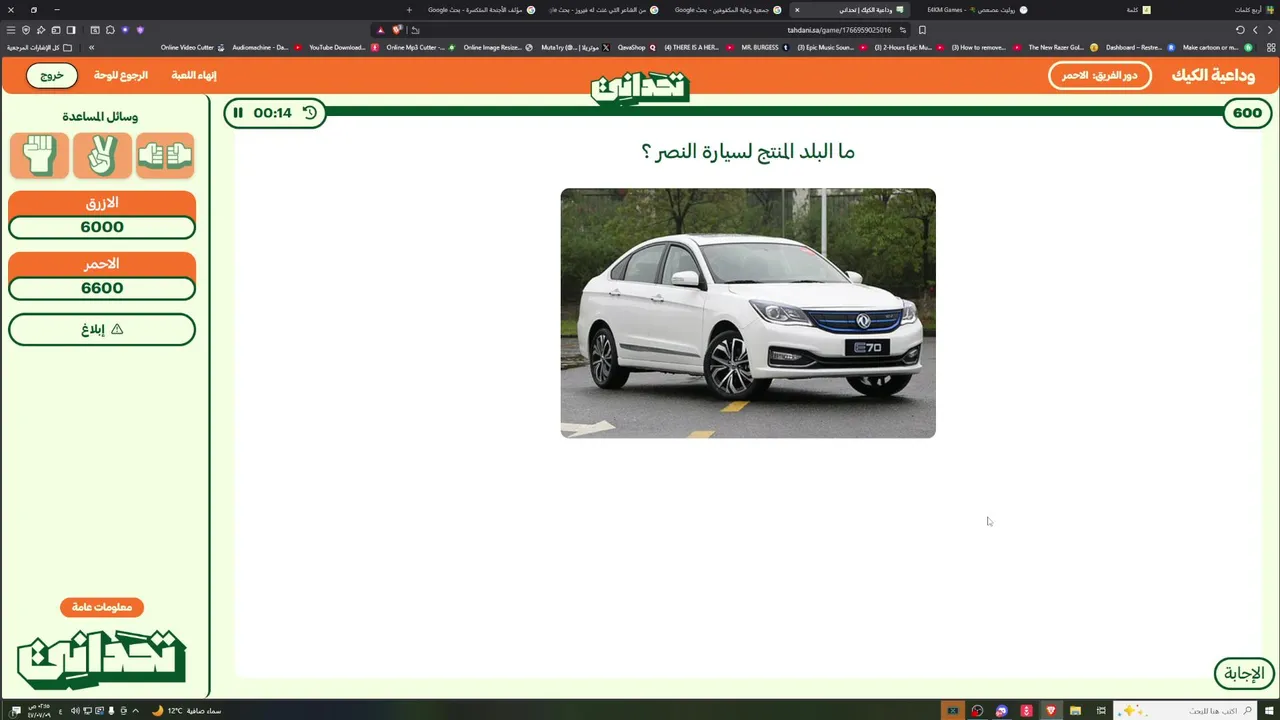Return to board via الرجوع للوحة
1280x720 pixels.
click(121, 75)
